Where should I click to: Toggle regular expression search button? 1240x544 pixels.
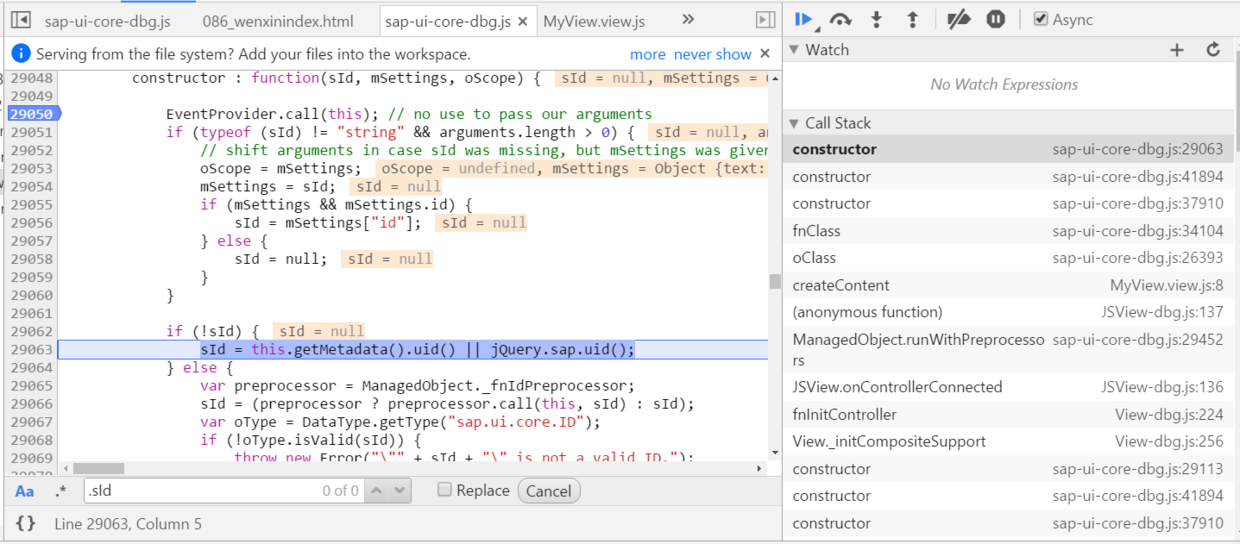coord(61,491)
